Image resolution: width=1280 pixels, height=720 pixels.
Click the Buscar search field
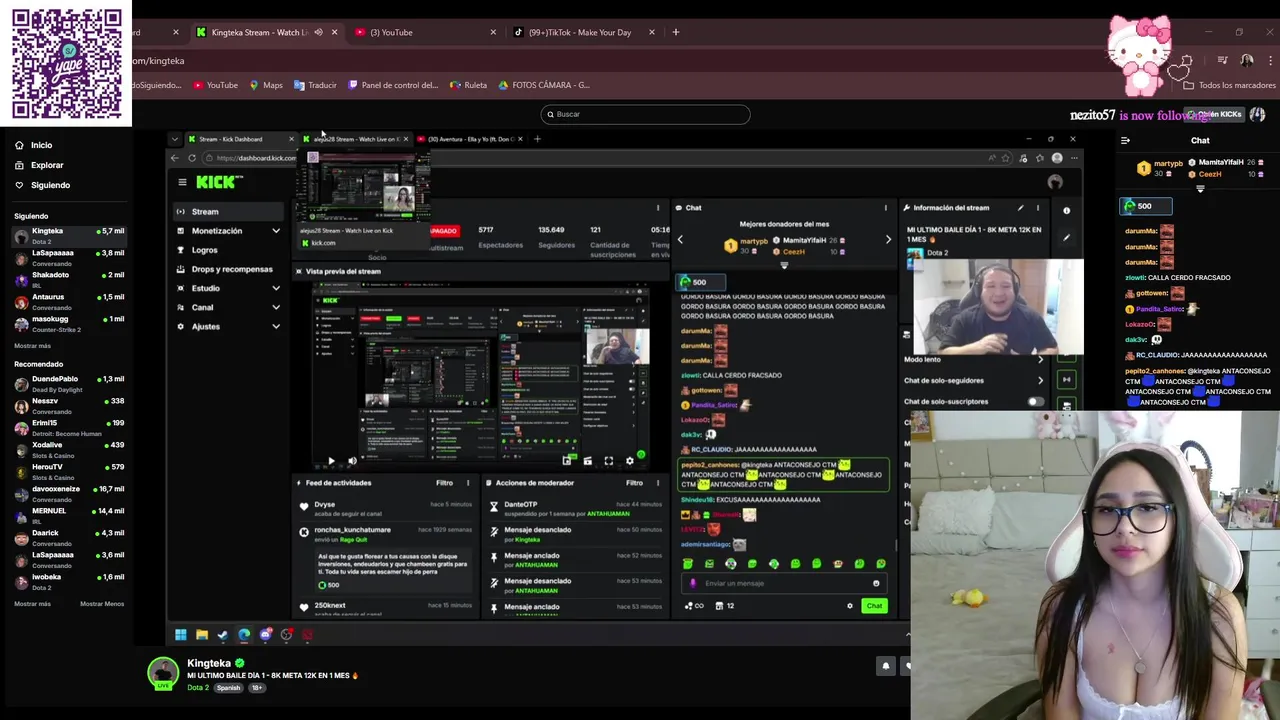(645, 114)
